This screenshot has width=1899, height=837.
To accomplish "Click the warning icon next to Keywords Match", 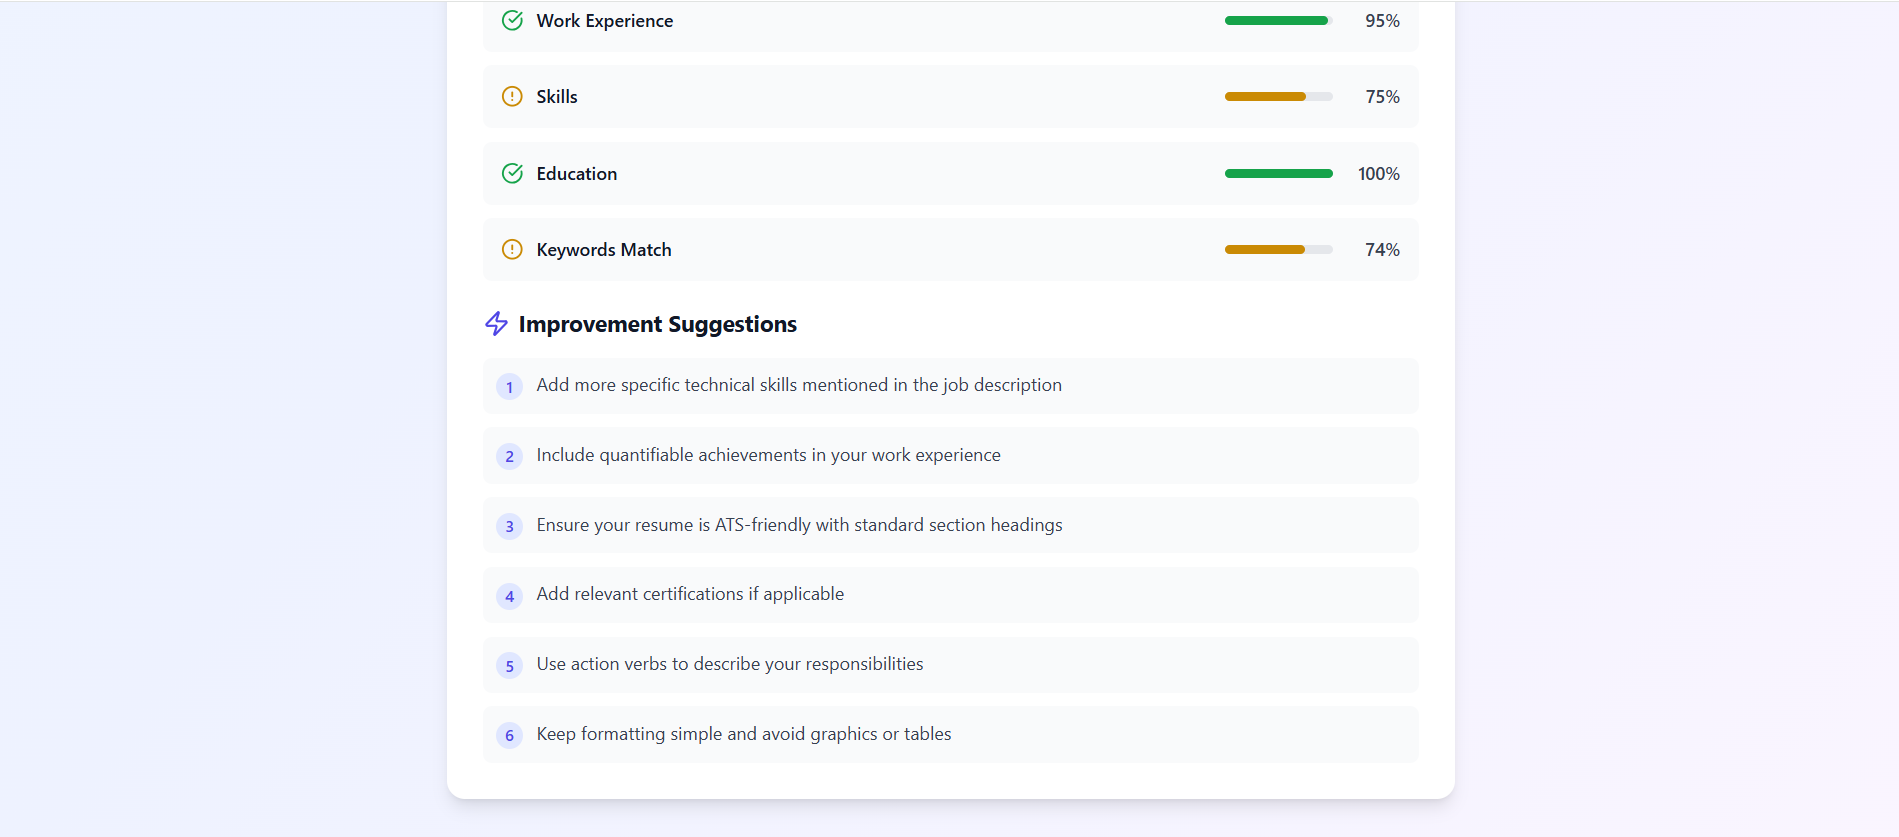I will pos(511,249).
